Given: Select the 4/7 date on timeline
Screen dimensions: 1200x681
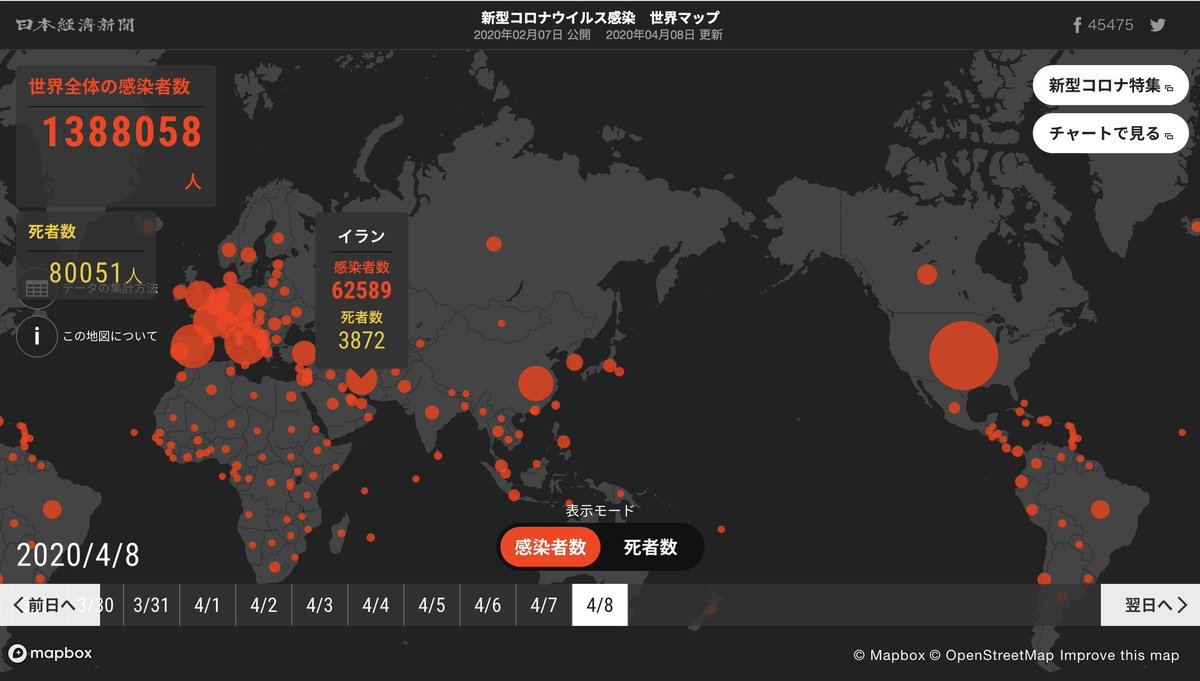Looking at the screenshot, I should 544,605.
